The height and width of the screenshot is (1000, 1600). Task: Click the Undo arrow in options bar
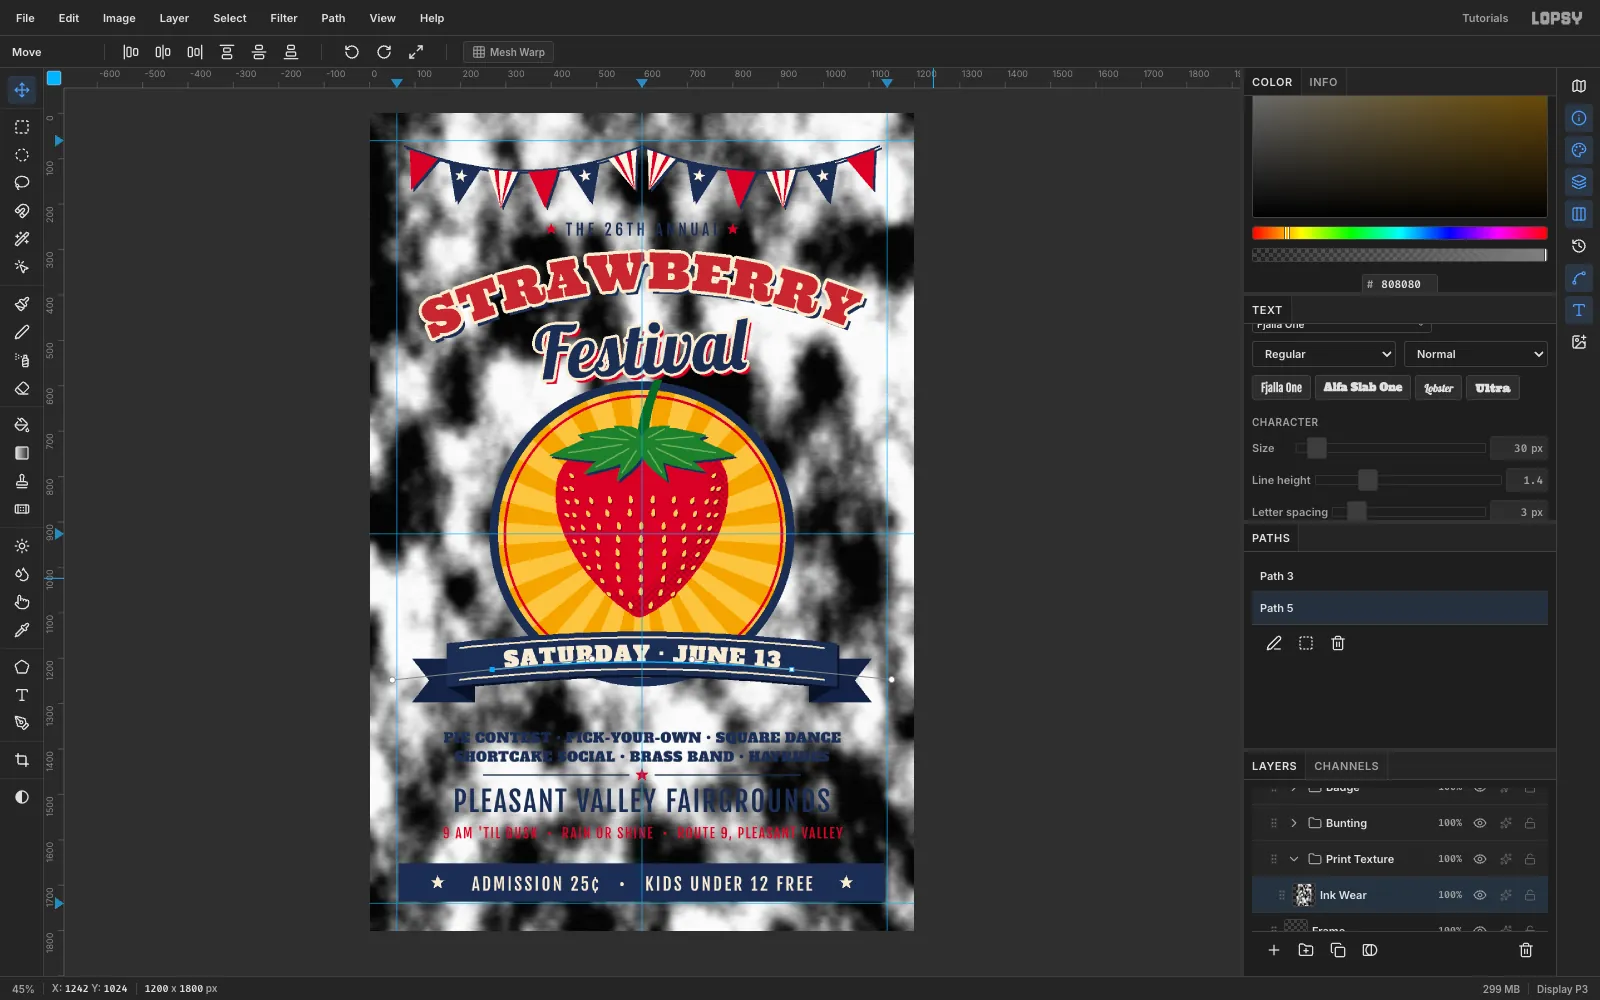pyautogui.click(x=351, y=52)
